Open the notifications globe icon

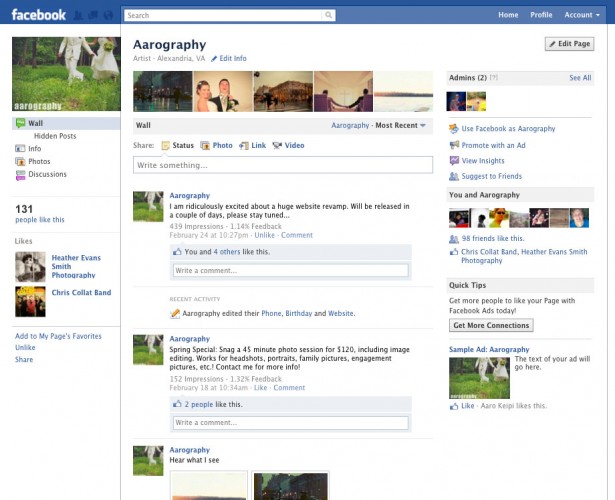tap(108, 15)
